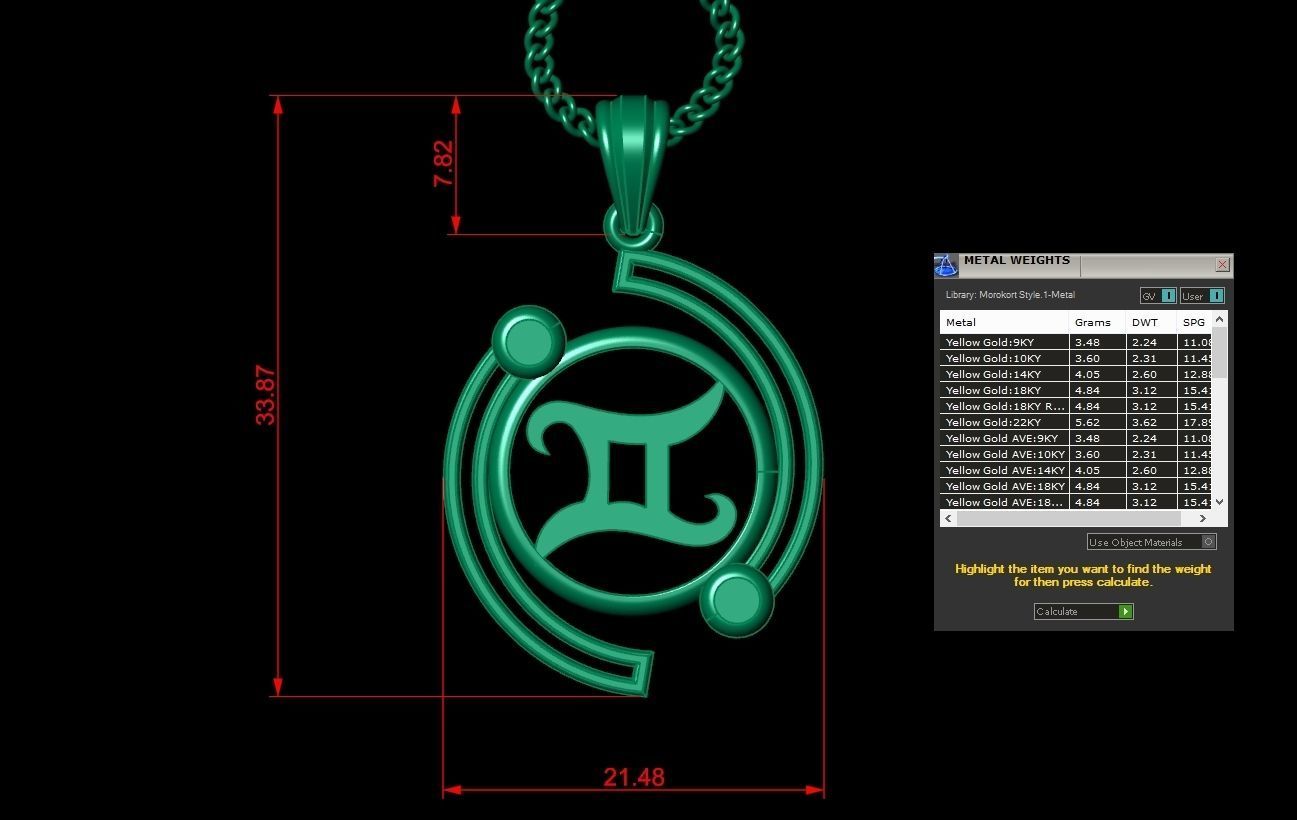Sort by the Metal column header

point(1004,322)
